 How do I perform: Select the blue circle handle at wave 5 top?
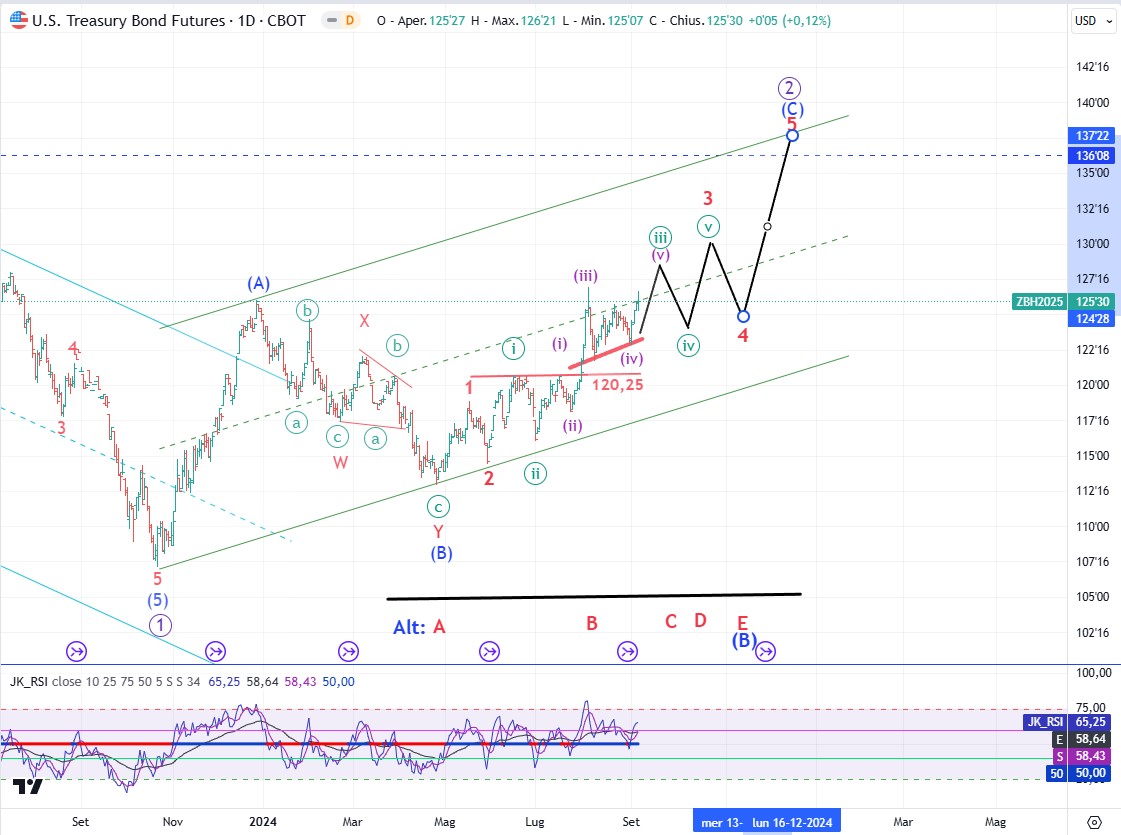792,135
